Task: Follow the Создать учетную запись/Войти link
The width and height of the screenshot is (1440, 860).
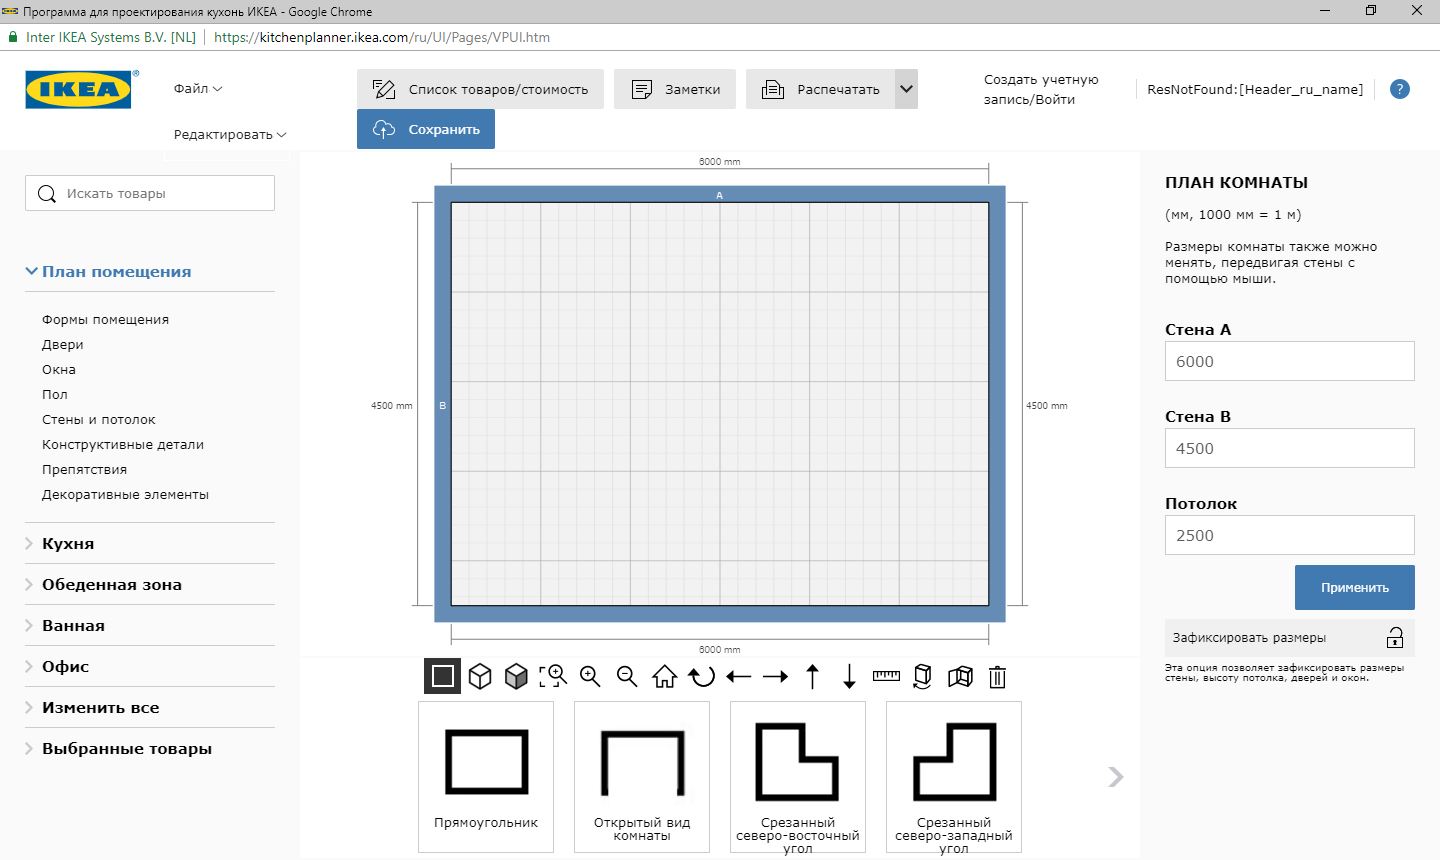Action: pos(1041,89)
